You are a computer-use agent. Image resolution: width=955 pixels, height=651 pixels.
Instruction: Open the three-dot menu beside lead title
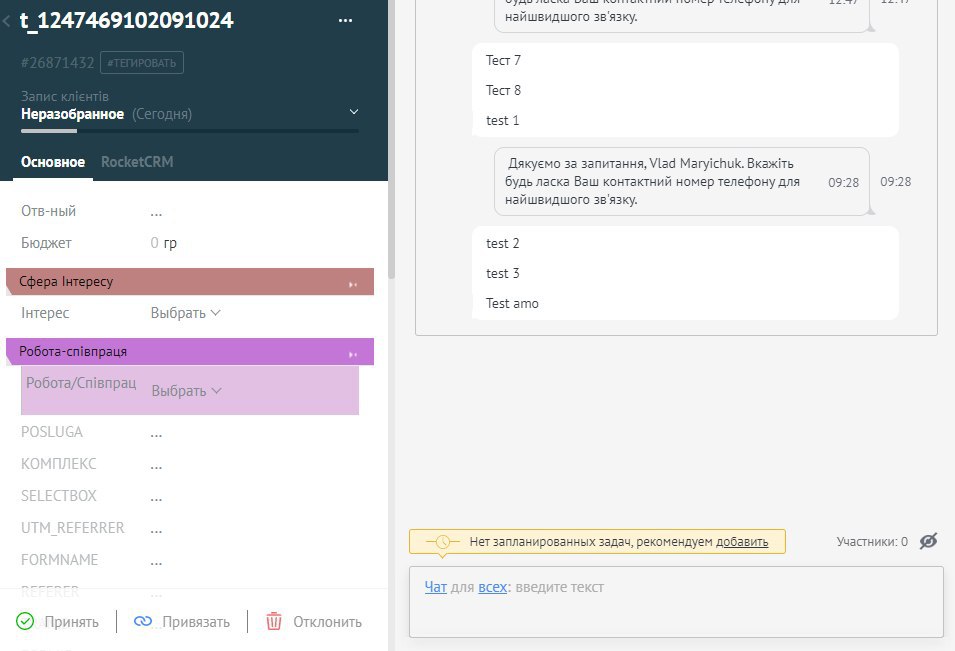(345, 20)
